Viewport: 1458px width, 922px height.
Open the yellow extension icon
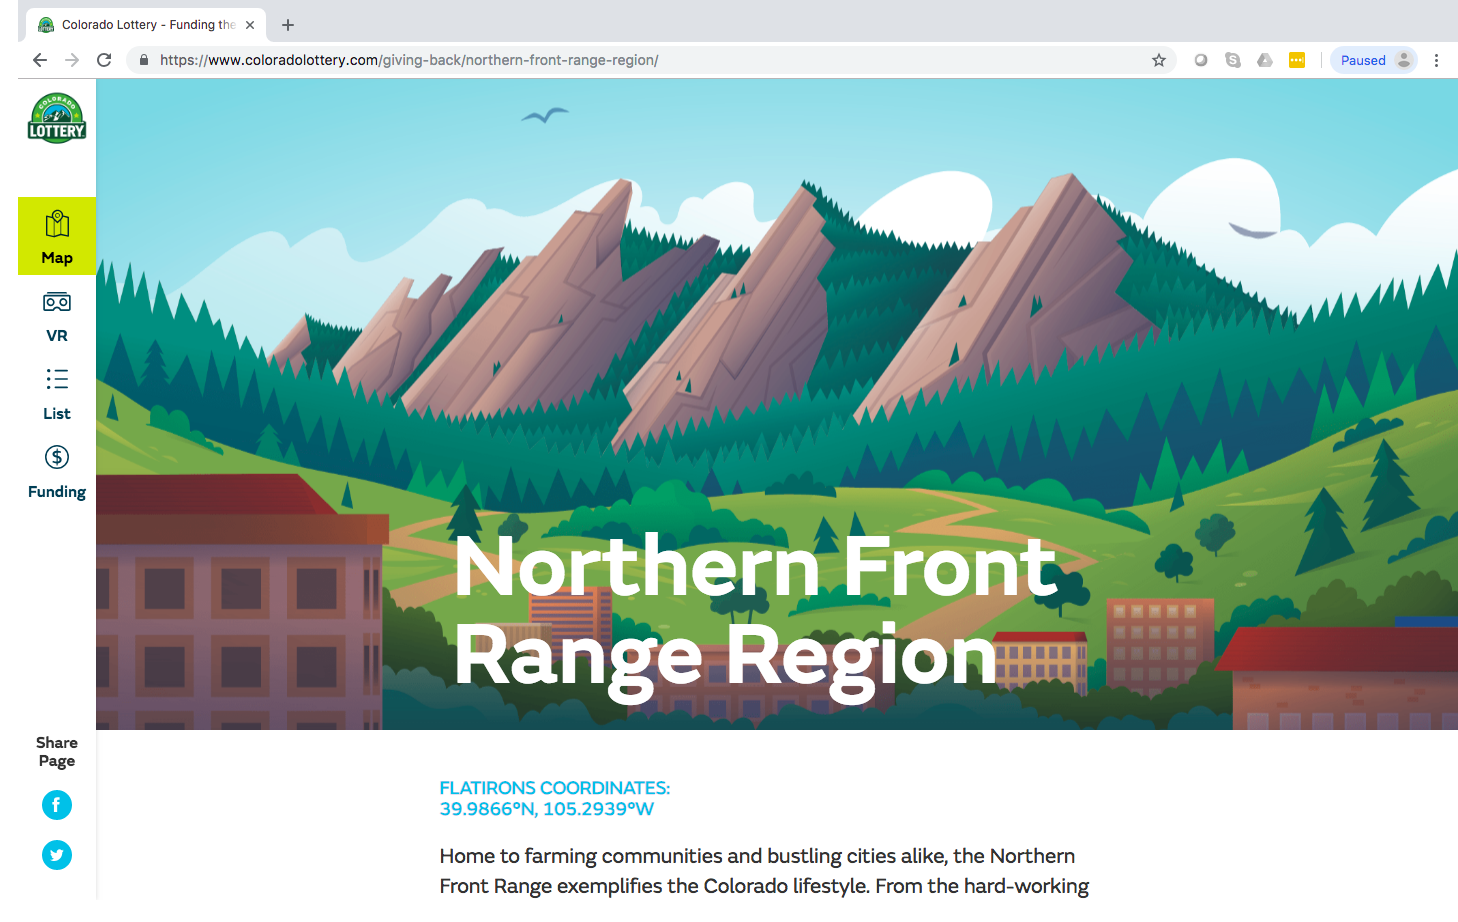coord(1297,60)
